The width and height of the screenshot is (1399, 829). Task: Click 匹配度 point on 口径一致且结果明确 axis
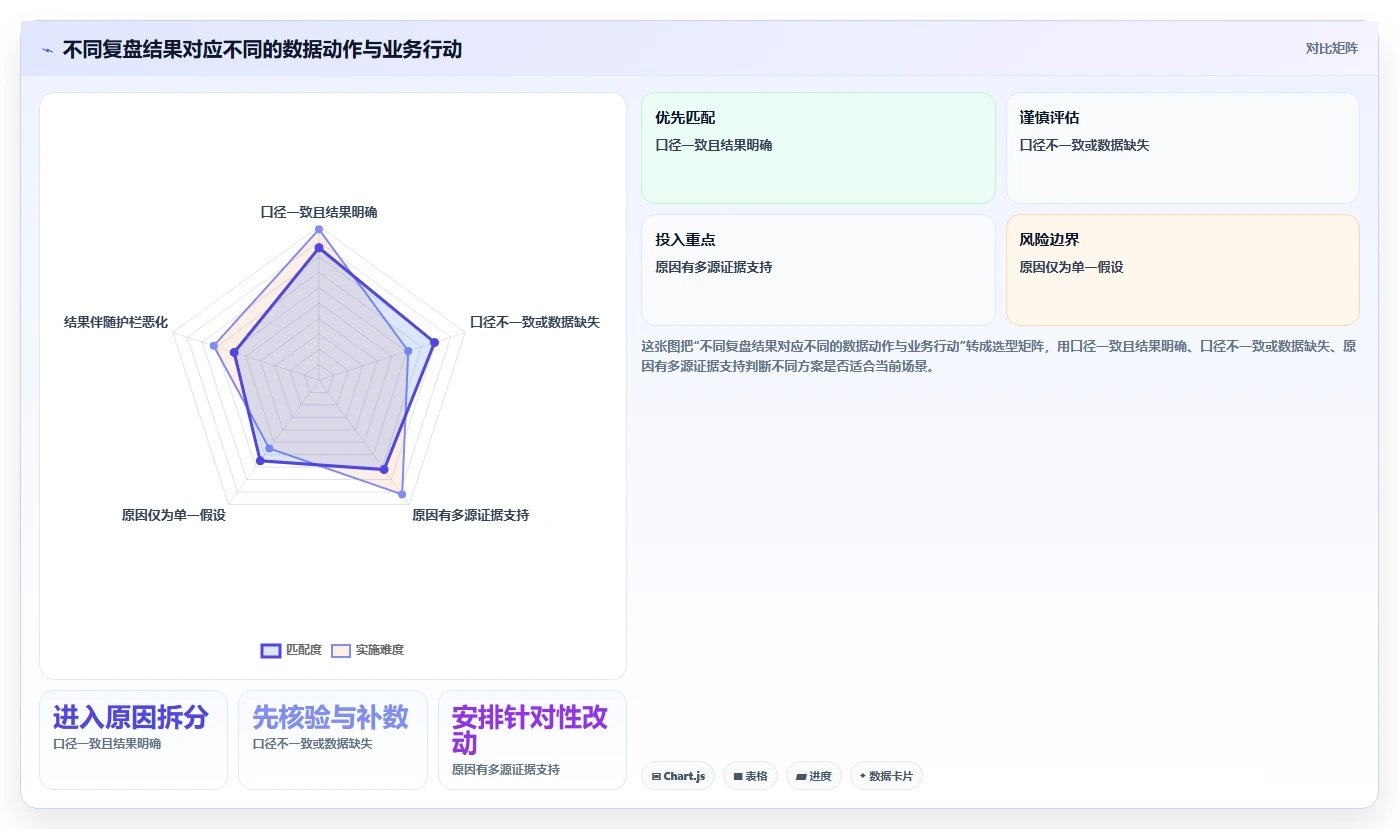pyautogui.click(x=319, y=247)
